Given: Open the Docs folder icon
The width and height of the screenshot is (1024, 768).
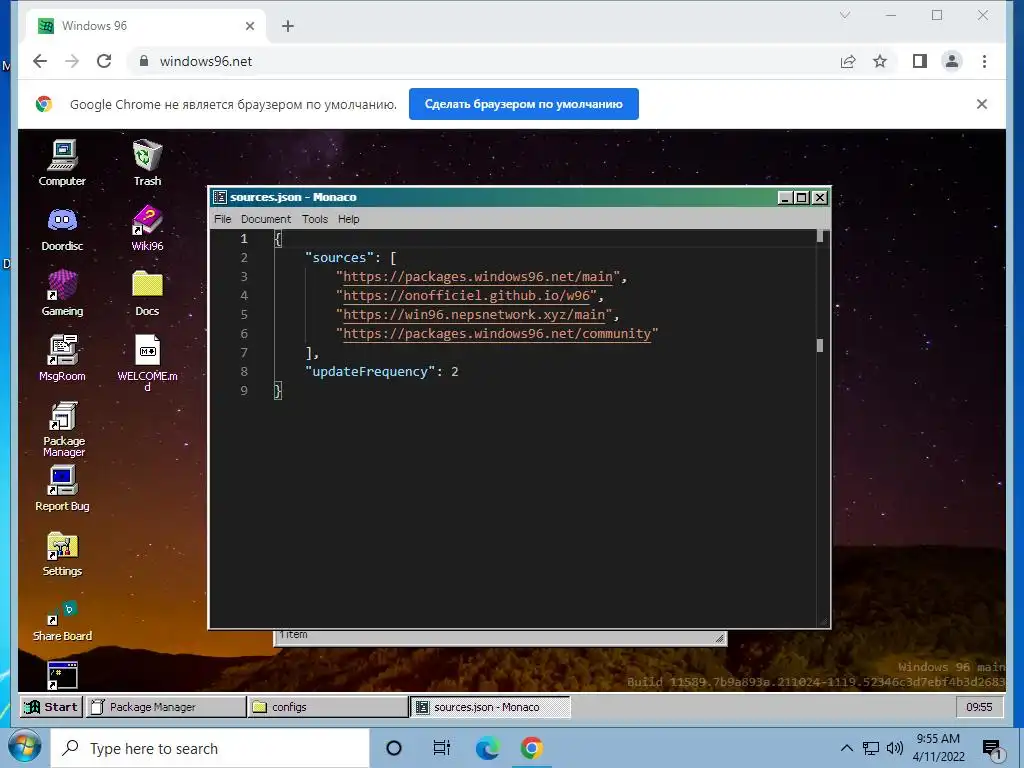Looking at the screenshot, I should (x=147, y=293).
